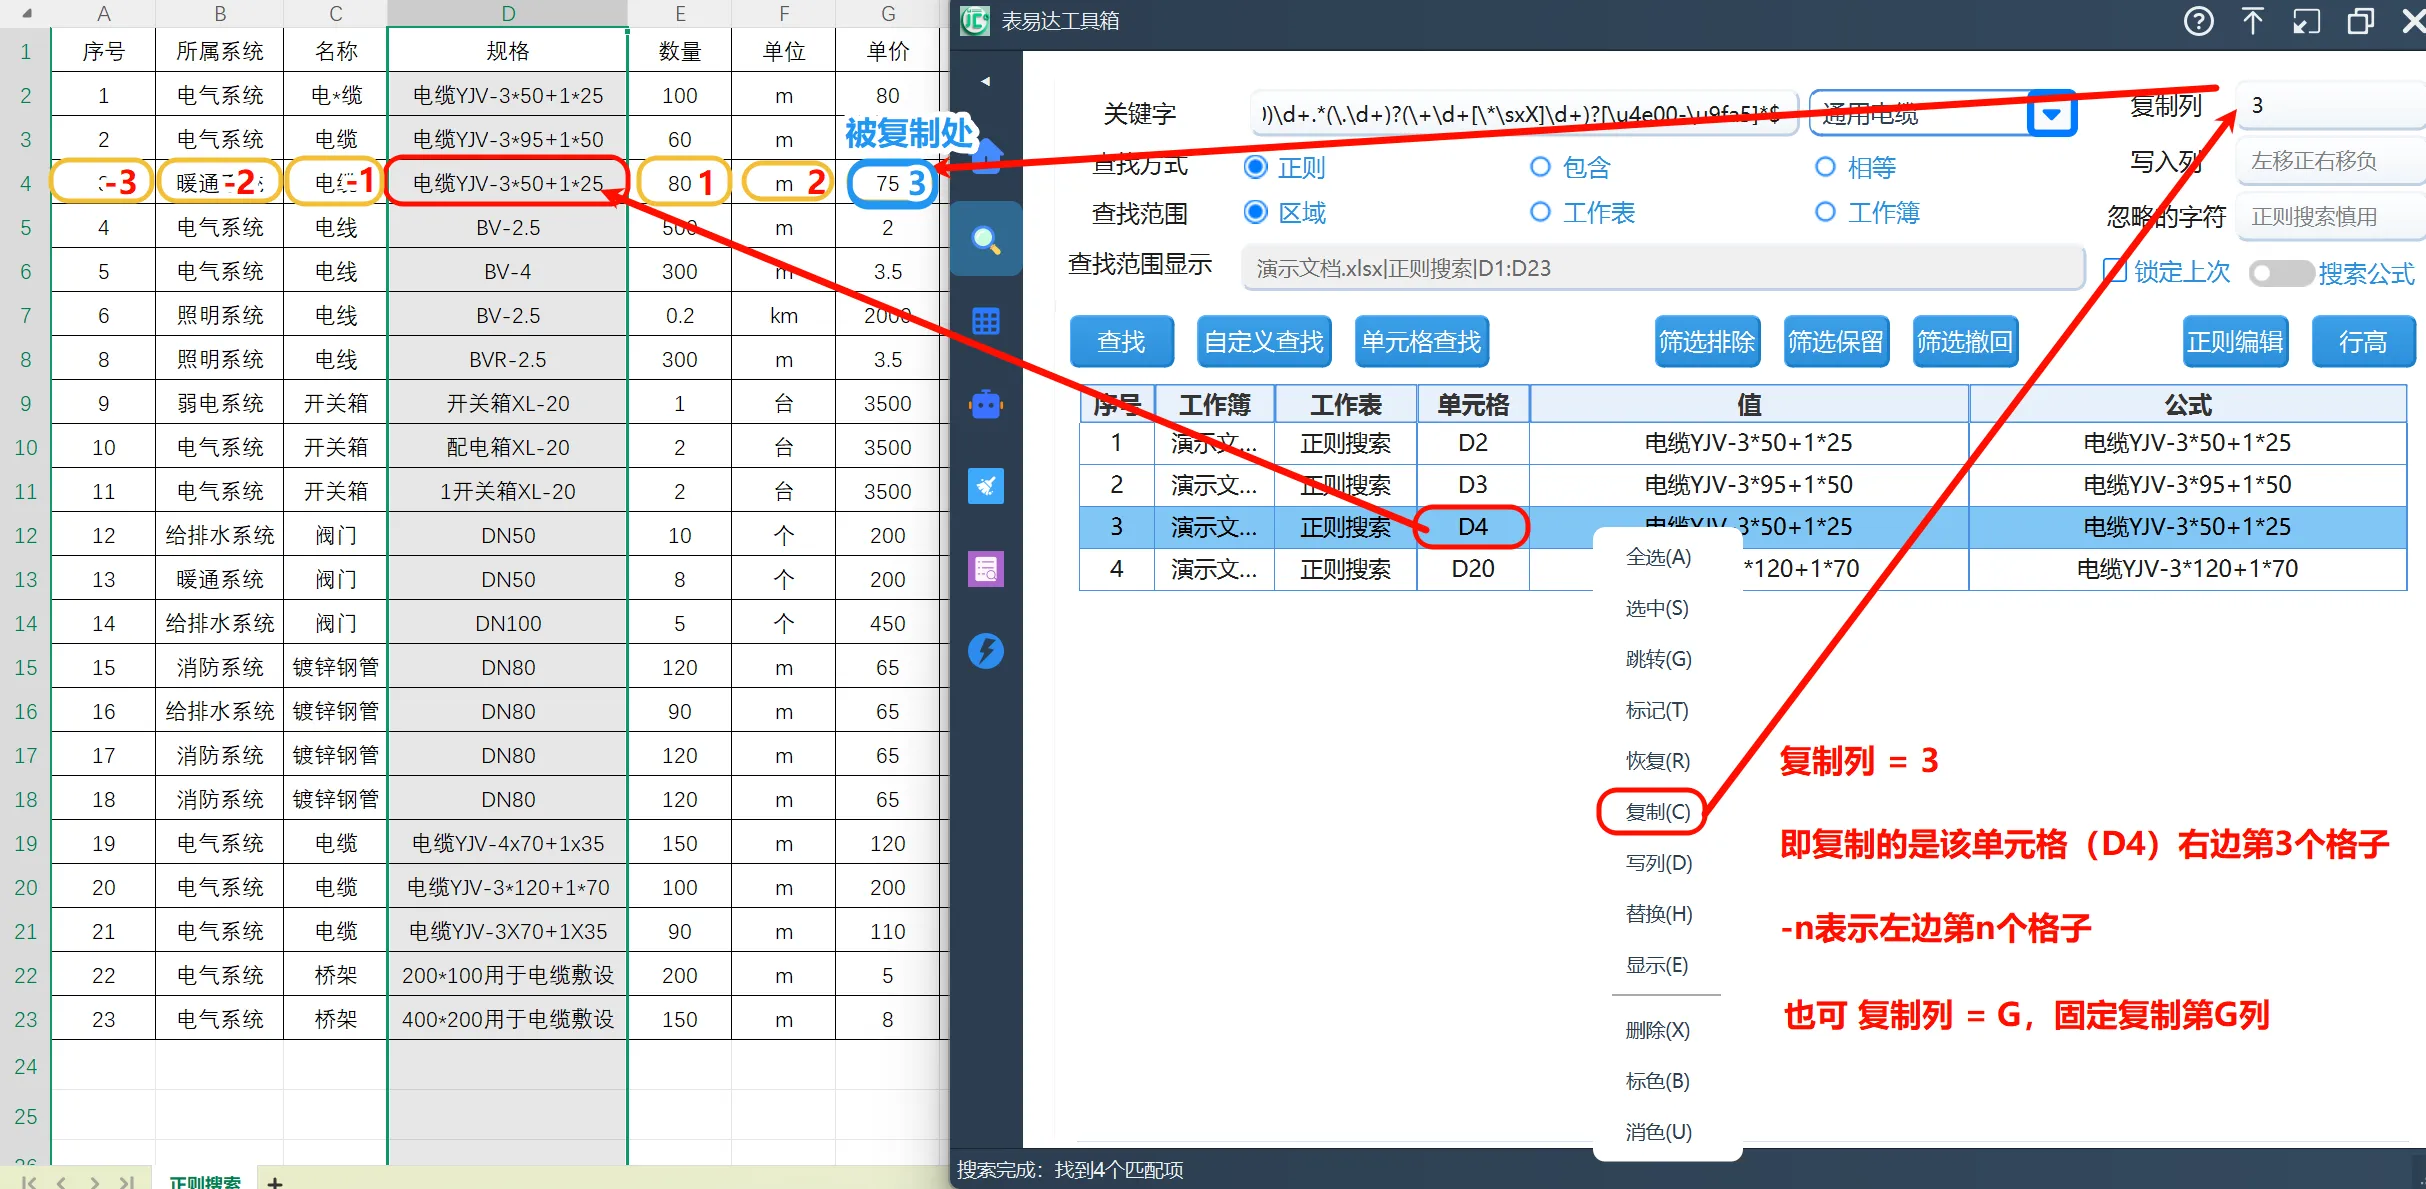Open the 通用电缆 preset dropdown arrow
2426x1189 pixels.
2052,114
